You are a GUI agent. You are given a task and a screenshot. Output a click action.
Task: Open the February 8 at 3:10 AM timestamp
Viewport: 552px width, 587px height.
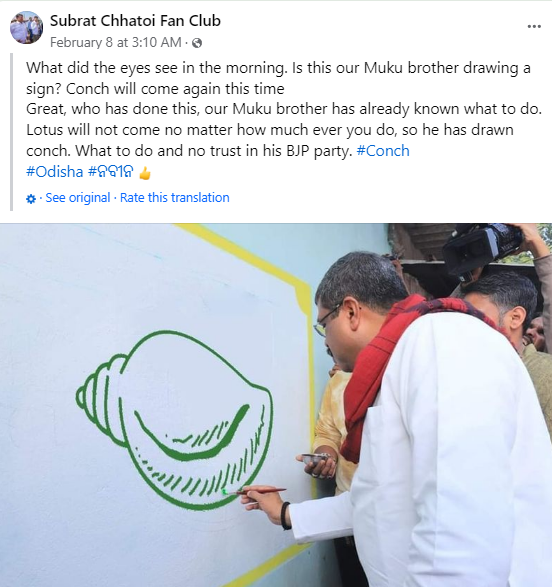[116, 42]
